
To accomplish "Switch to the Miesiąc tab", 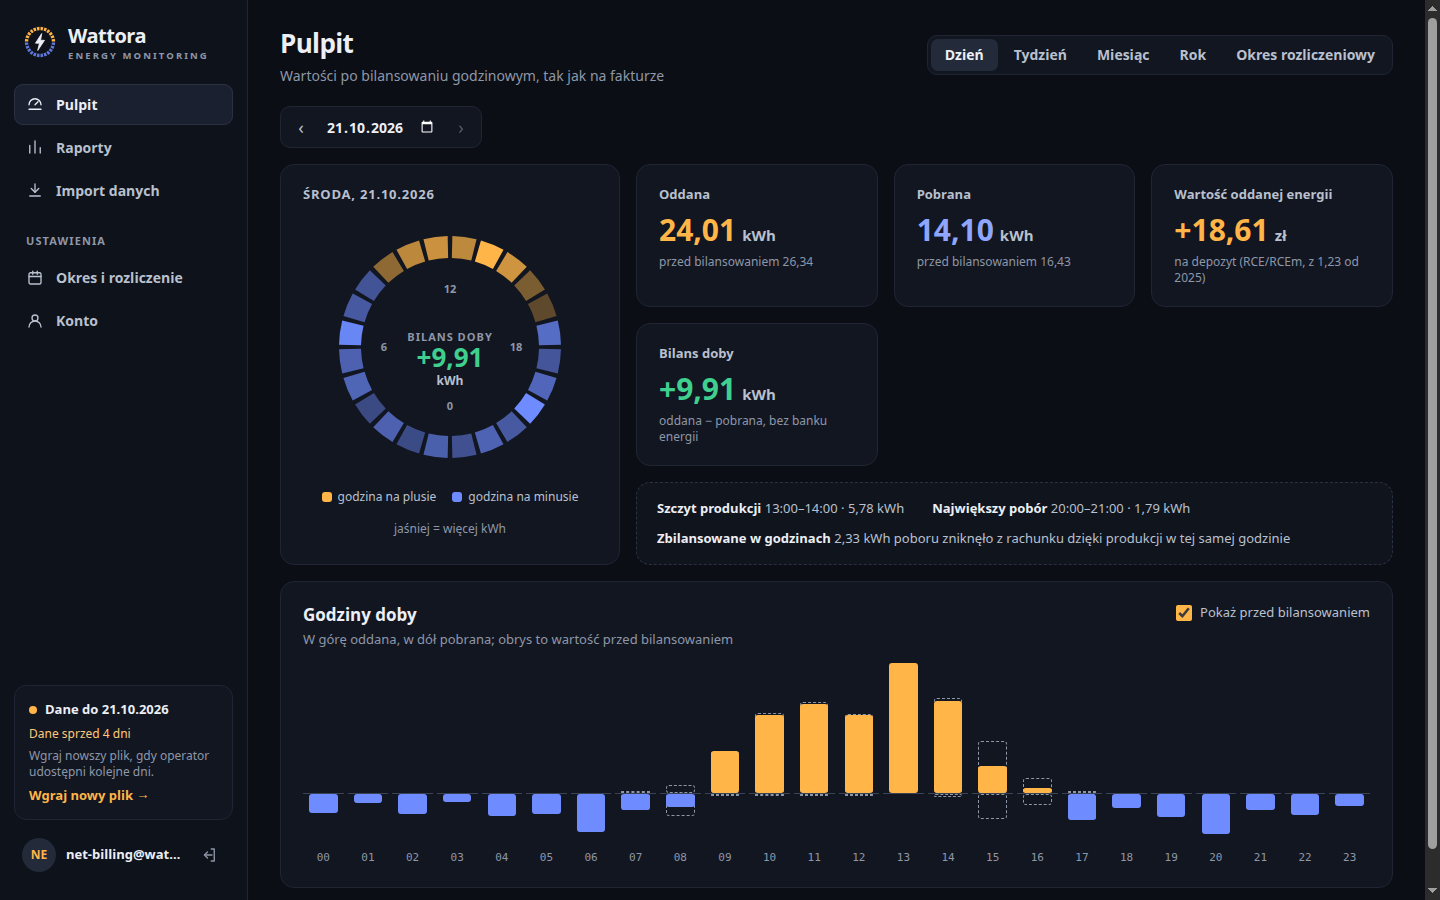I will [x=1123, y=55].
